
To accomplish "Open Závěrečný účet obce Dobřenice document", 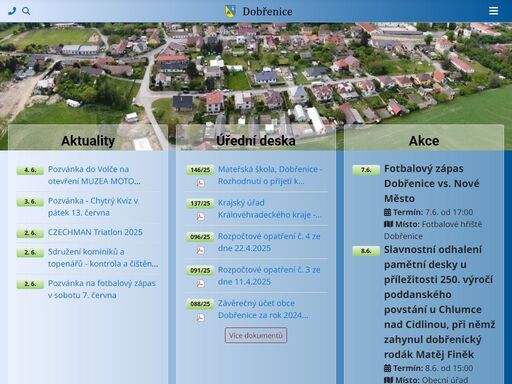I will (x=263, y=309).
